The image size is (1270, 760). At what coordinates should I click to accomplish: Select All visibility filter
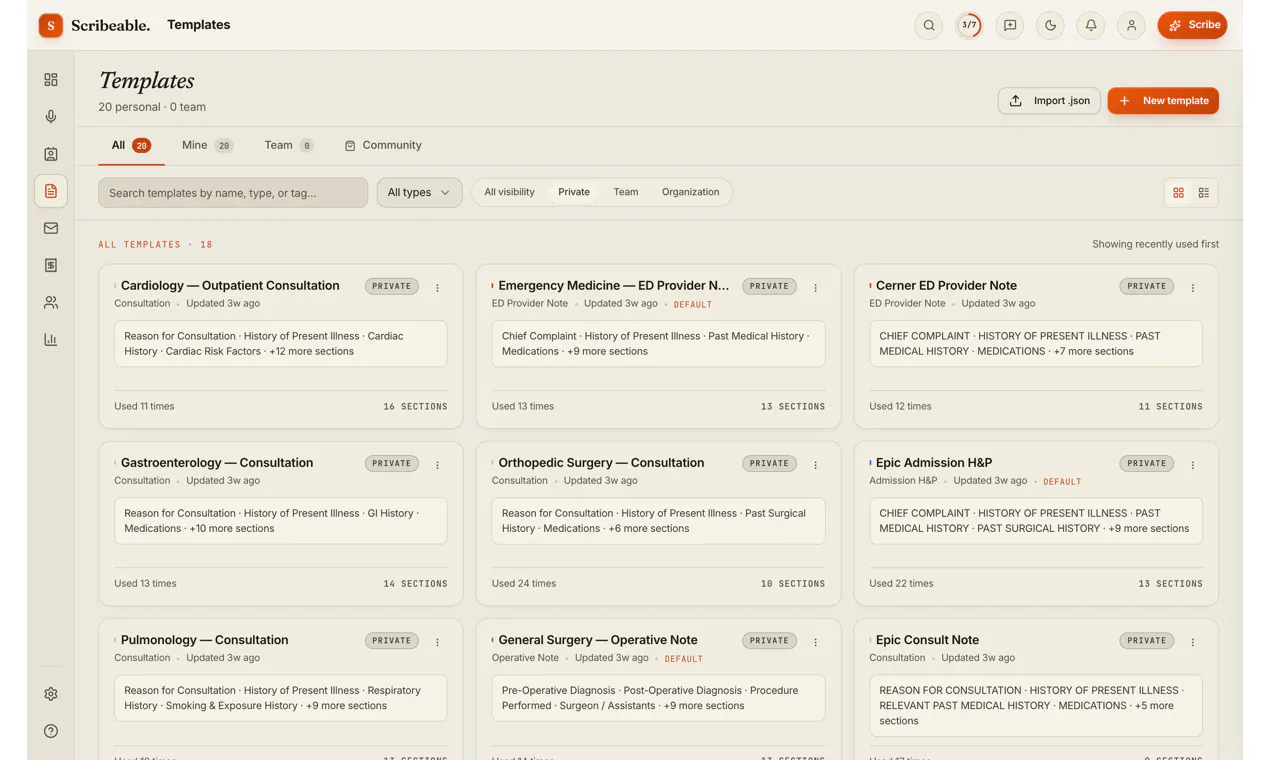[510, 192]
